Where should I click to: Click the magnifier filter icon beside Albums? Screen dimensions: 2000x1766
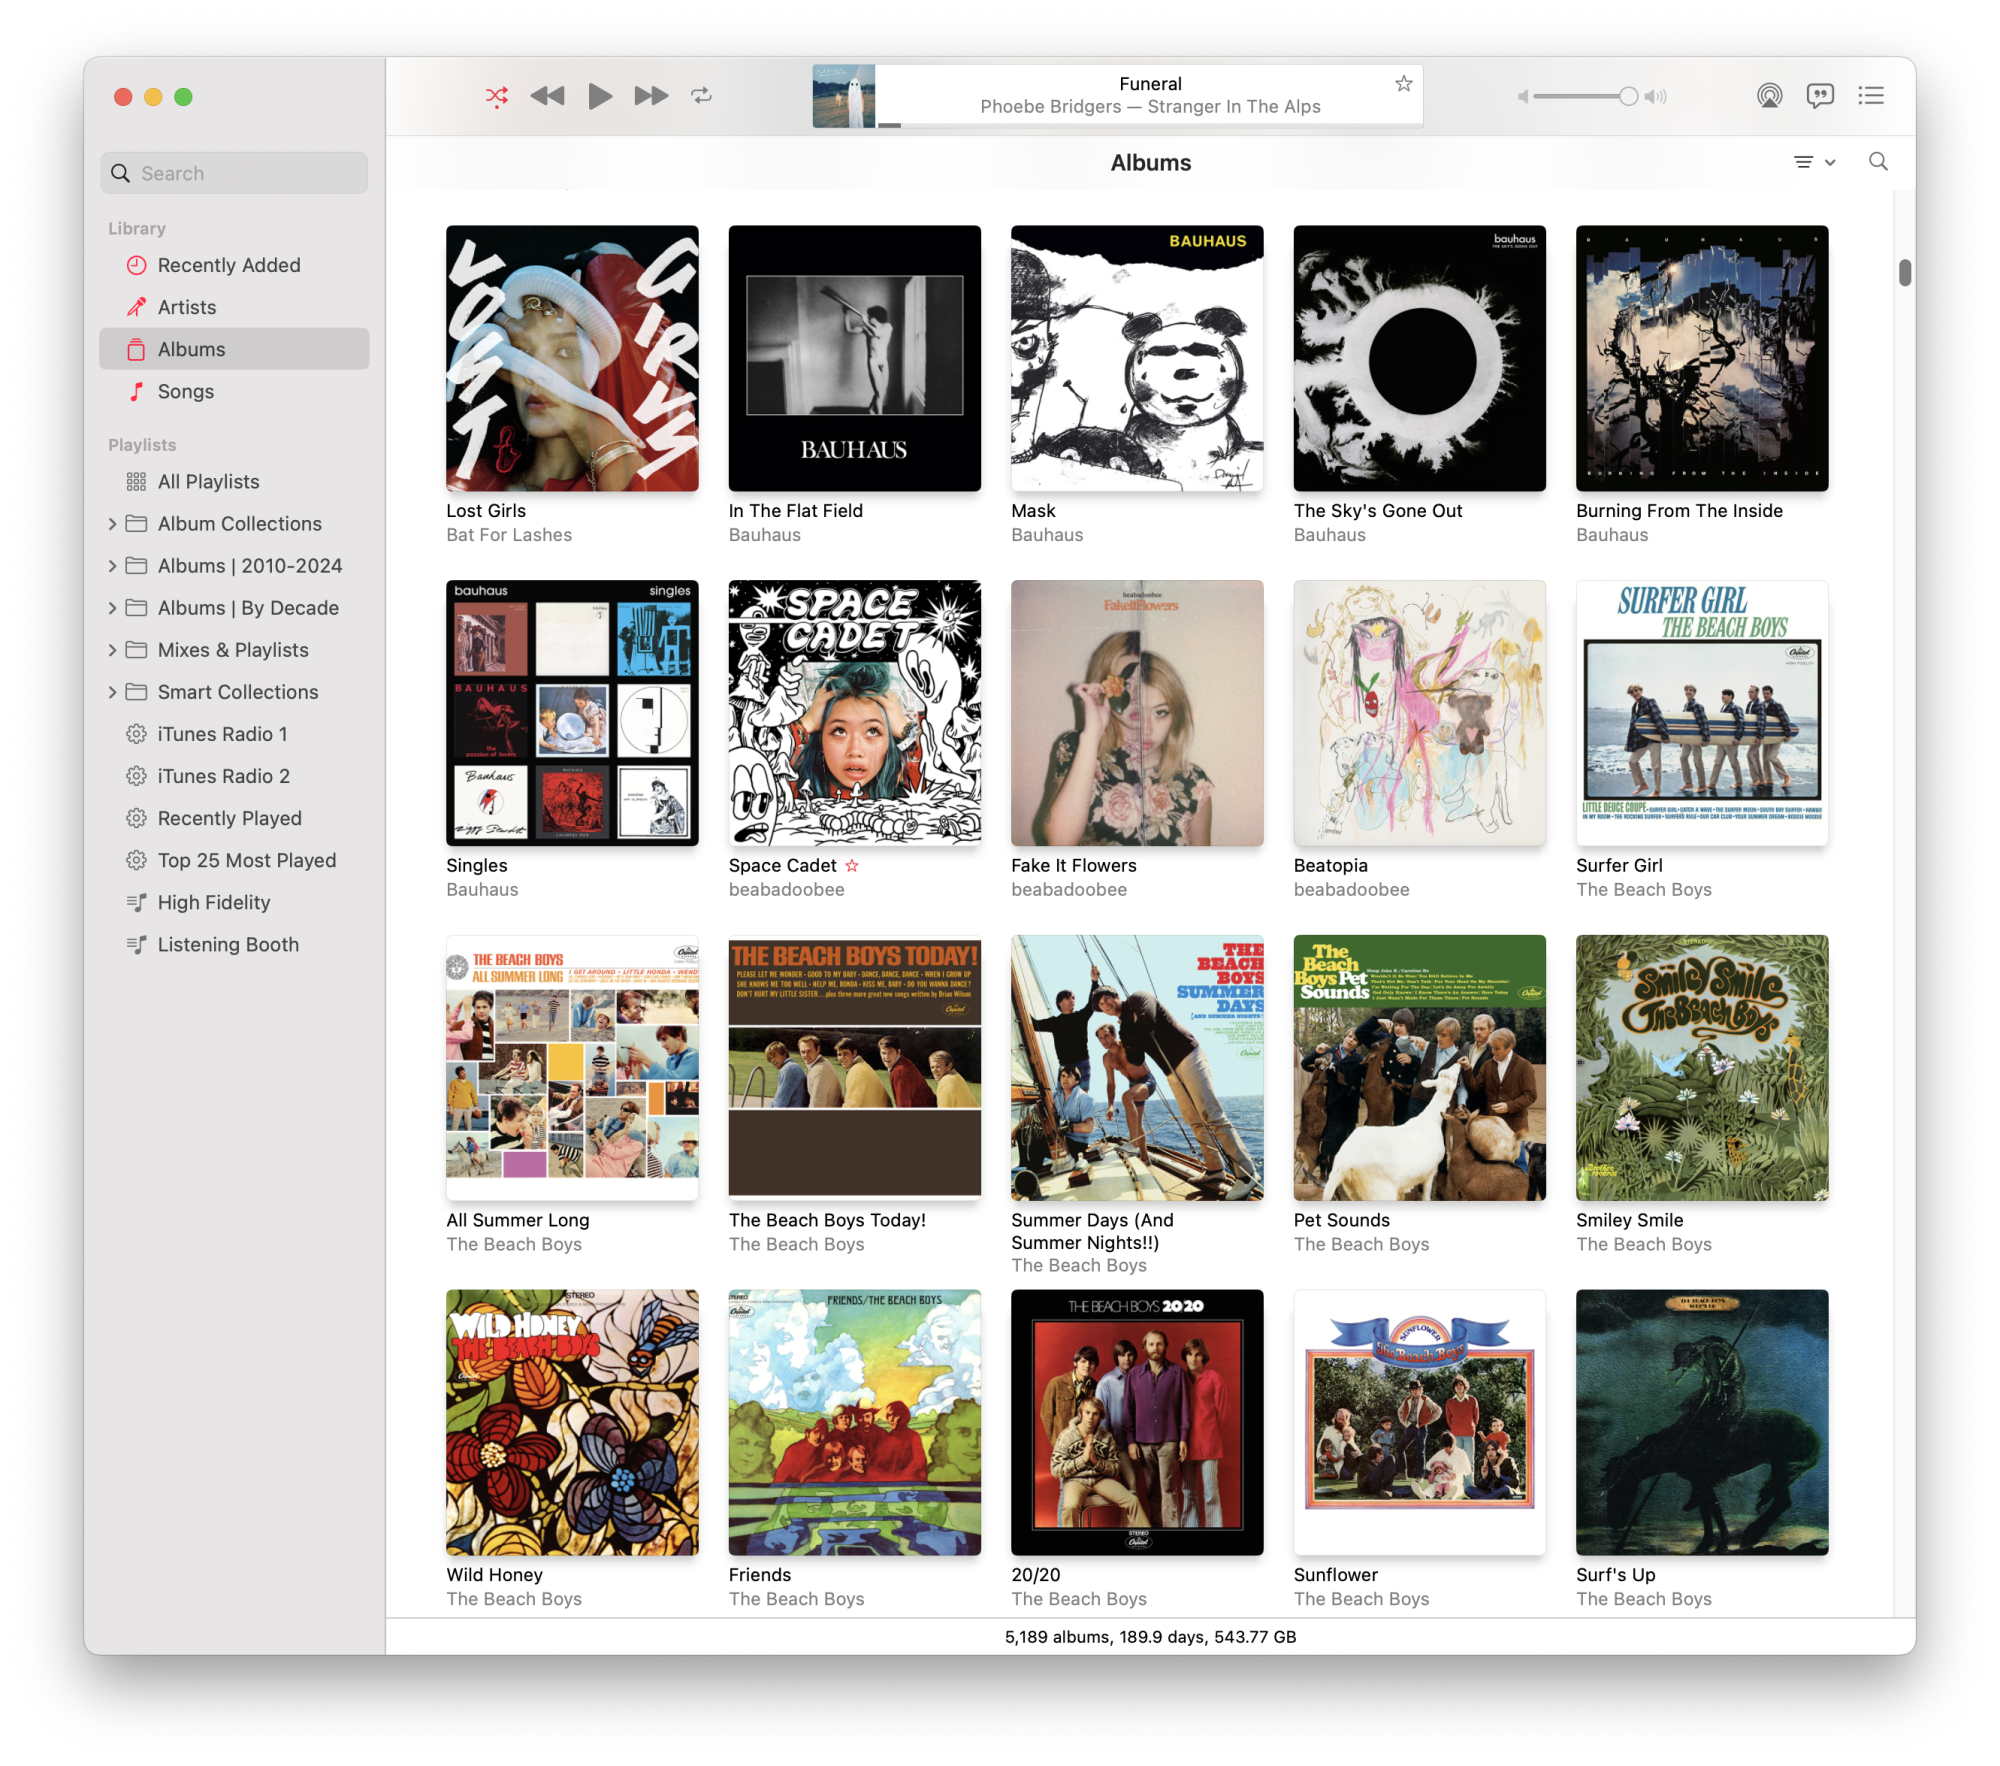[x=1878, y=162]
